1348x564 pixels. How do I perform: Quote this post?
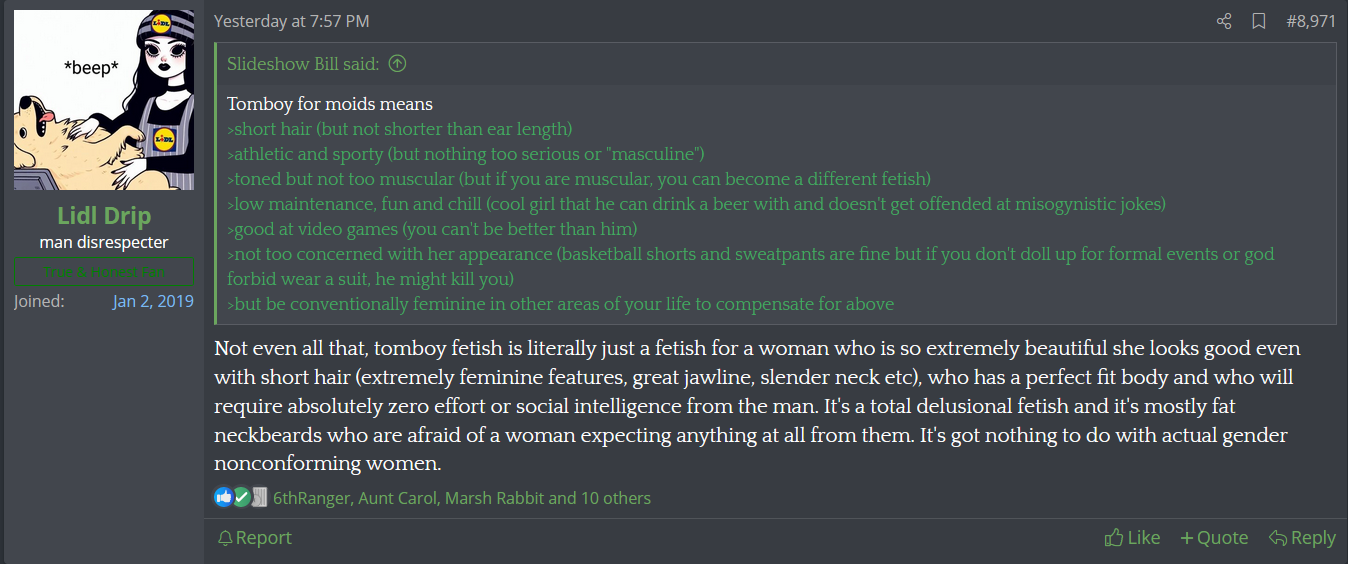(x=1214, y=538)
